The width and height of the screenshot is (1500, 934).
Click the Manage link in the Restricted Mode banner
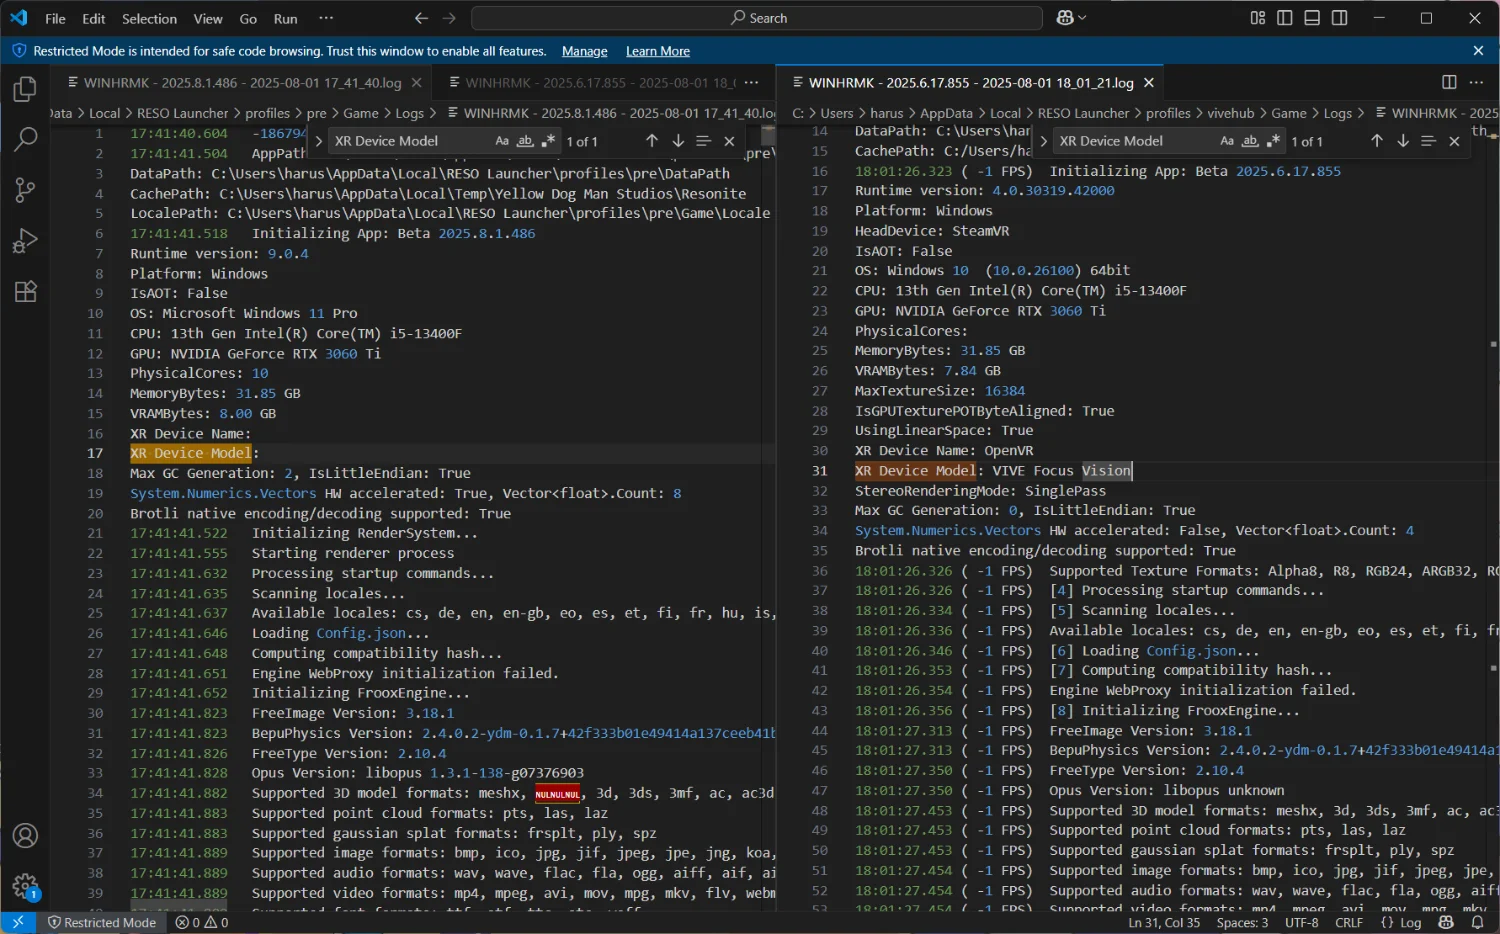point(585,51)
